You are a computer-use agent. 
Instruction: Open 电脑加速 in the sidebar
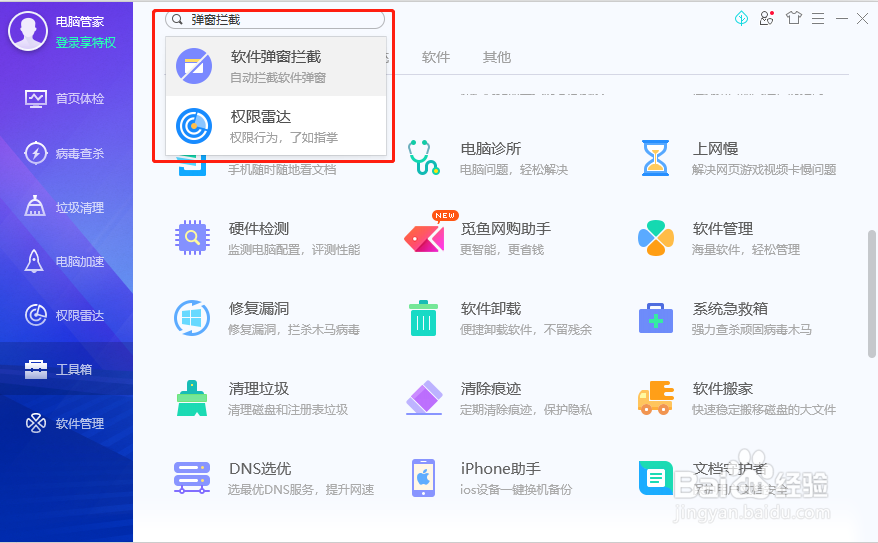coord(65,261)
